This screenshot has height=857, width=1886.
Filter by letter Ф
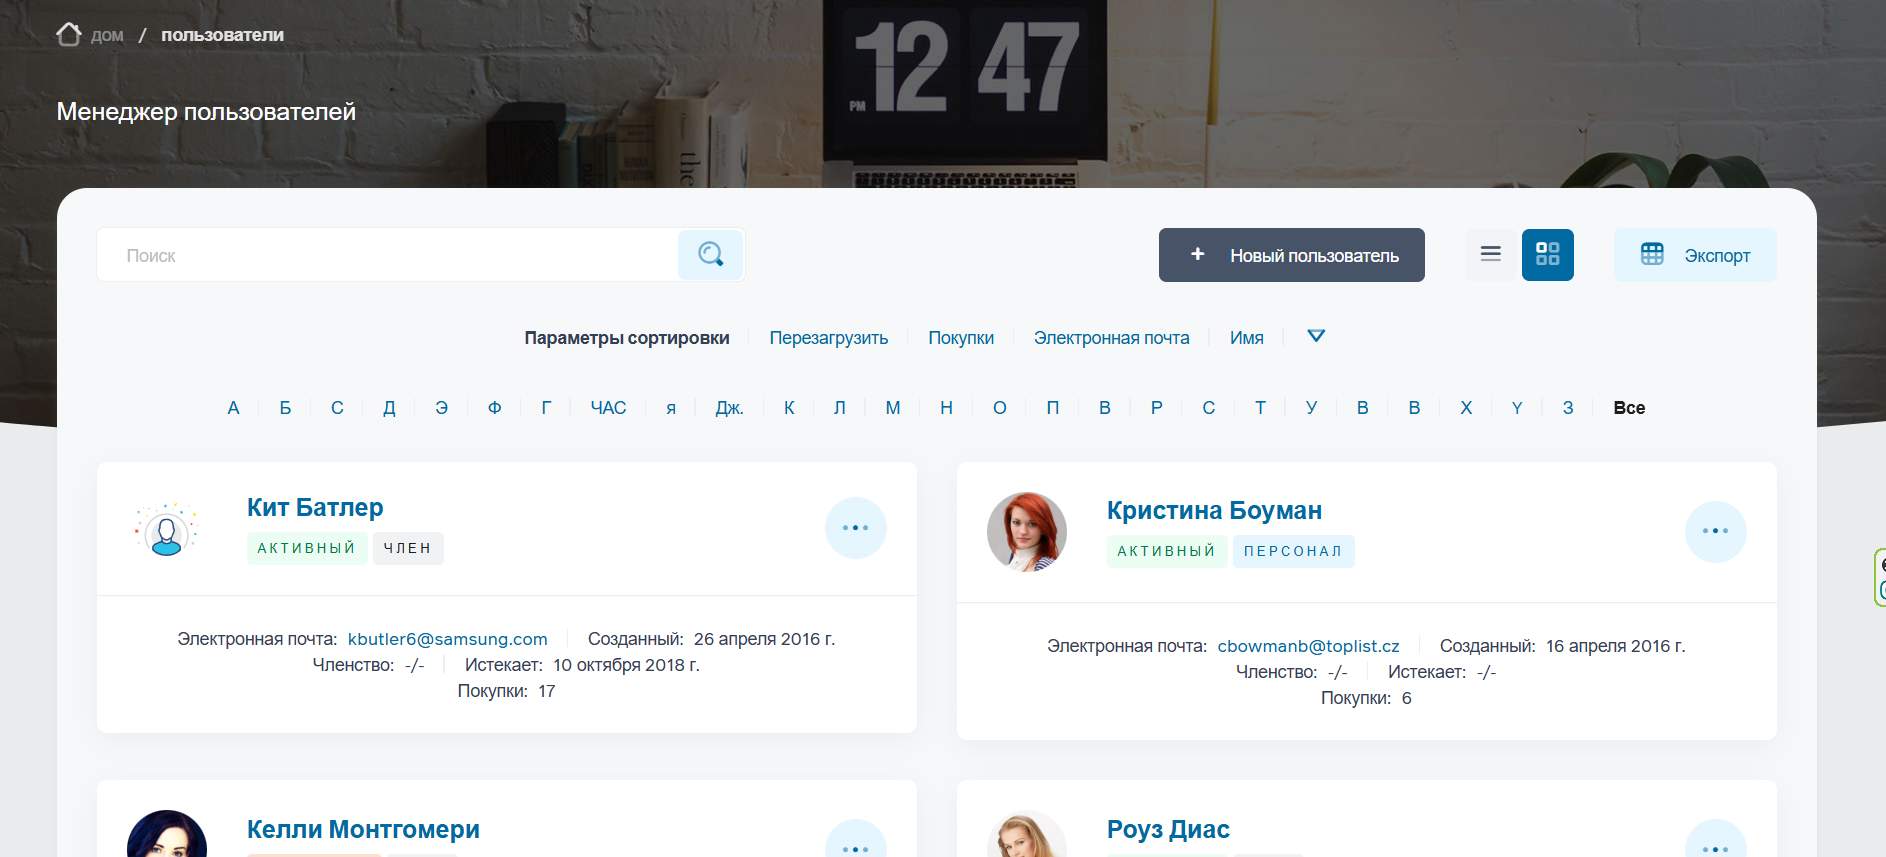coord(495,408)
